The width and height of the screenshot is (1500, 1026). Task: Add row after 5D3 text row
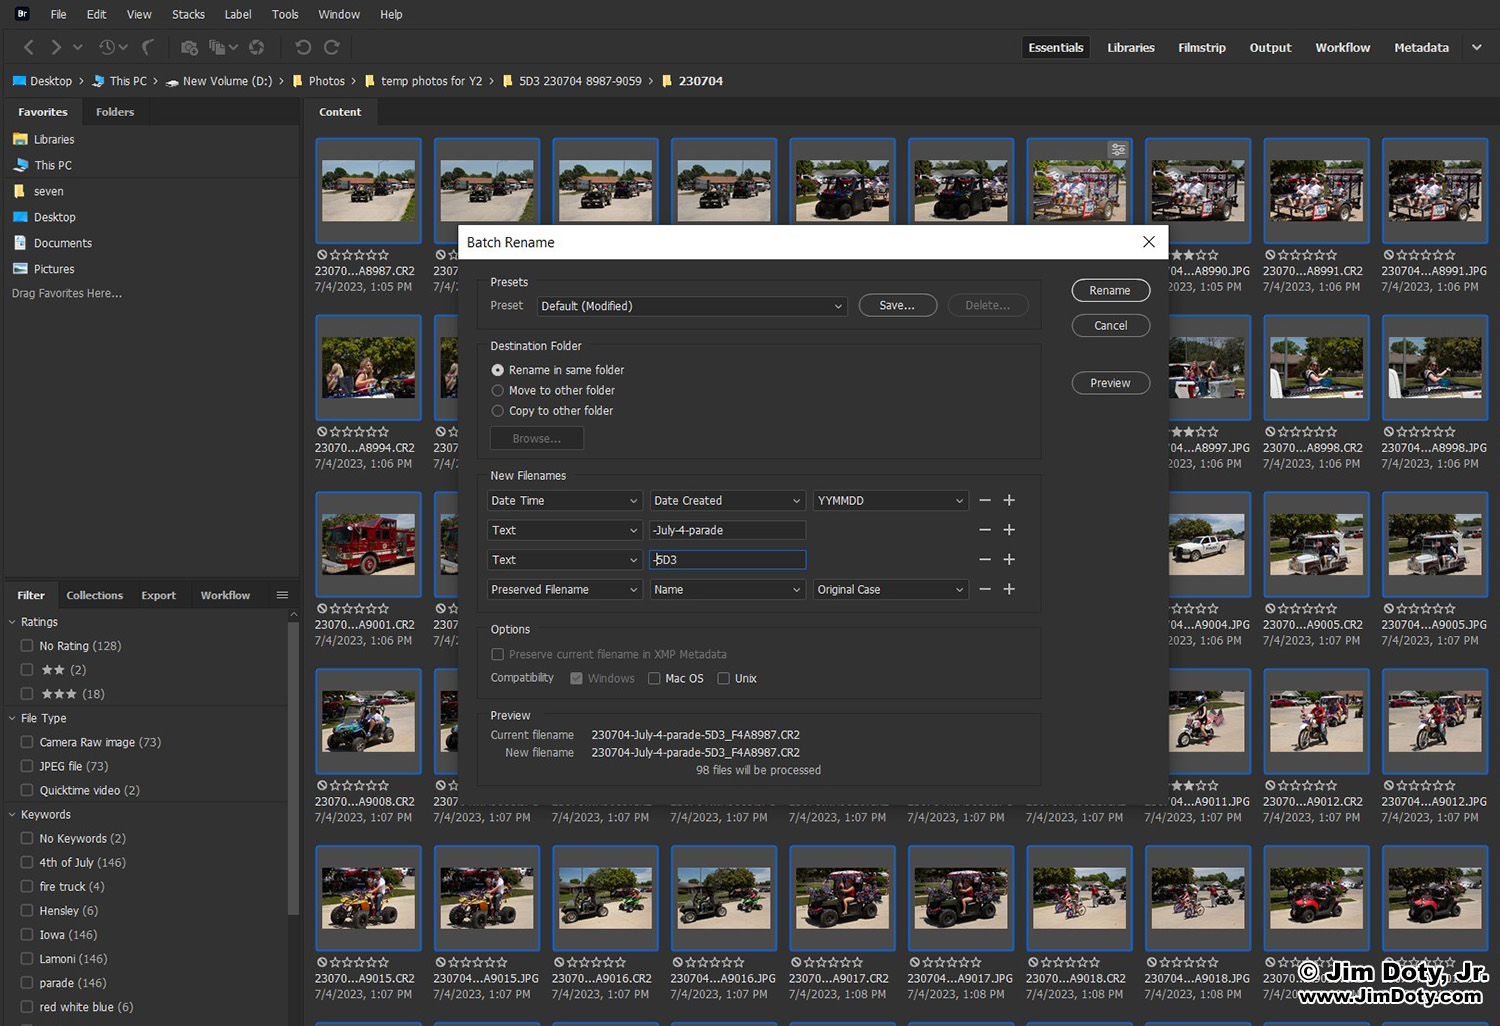tap(1009, 560)
